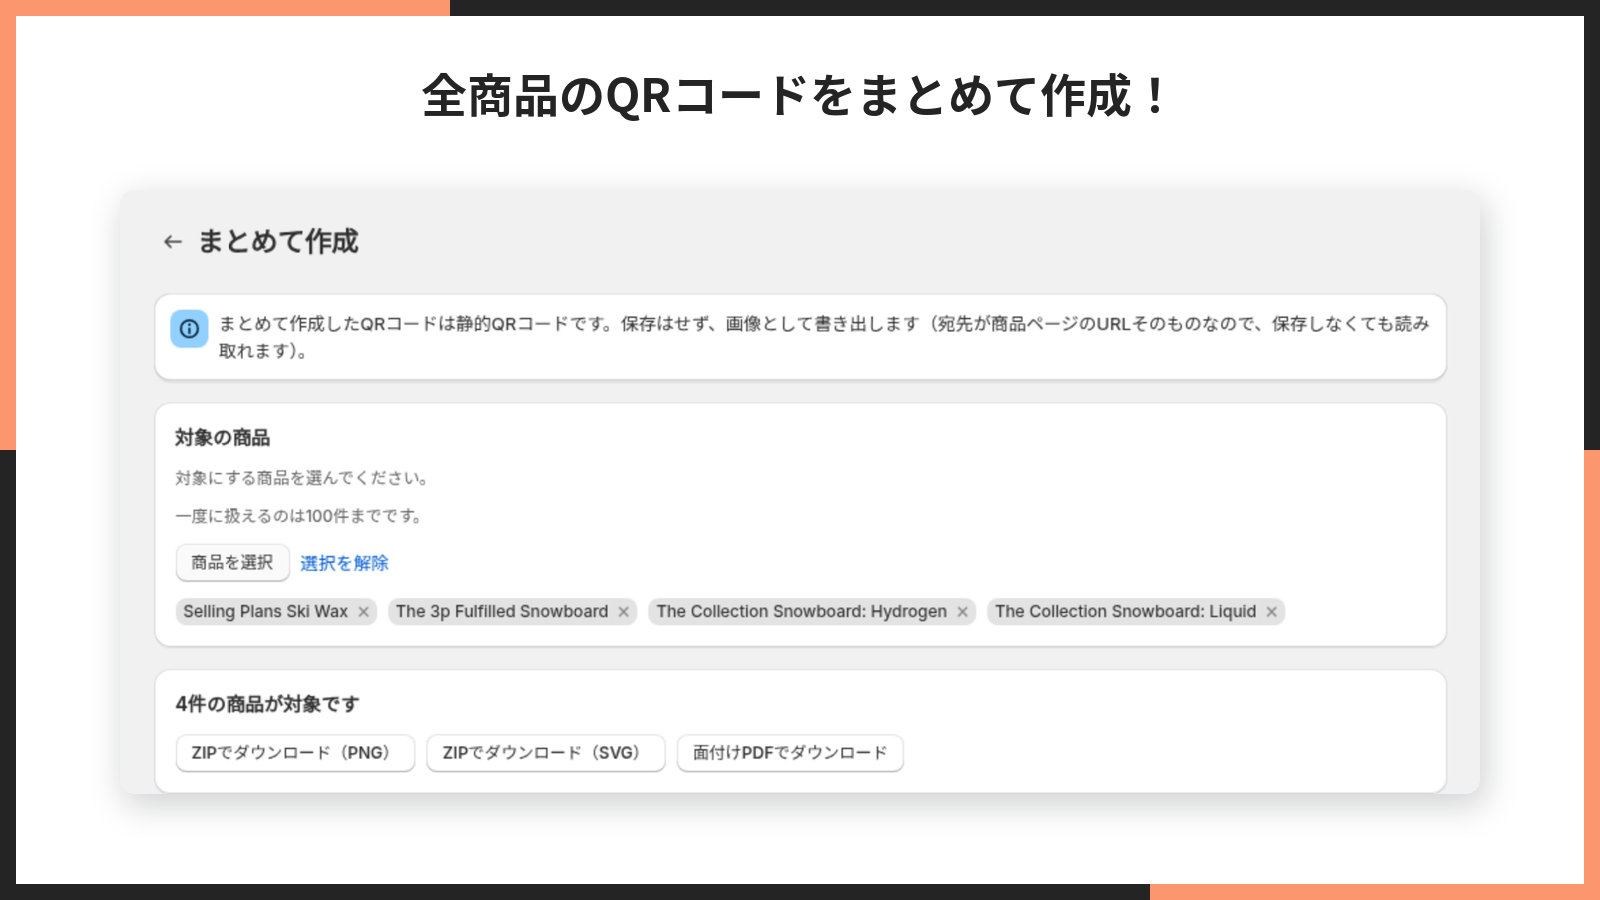The width and height of the screenshot is (1600, 900).
Task: Click The Collection Snowboard: Liquid tag label
Action: click(1125, 612)
